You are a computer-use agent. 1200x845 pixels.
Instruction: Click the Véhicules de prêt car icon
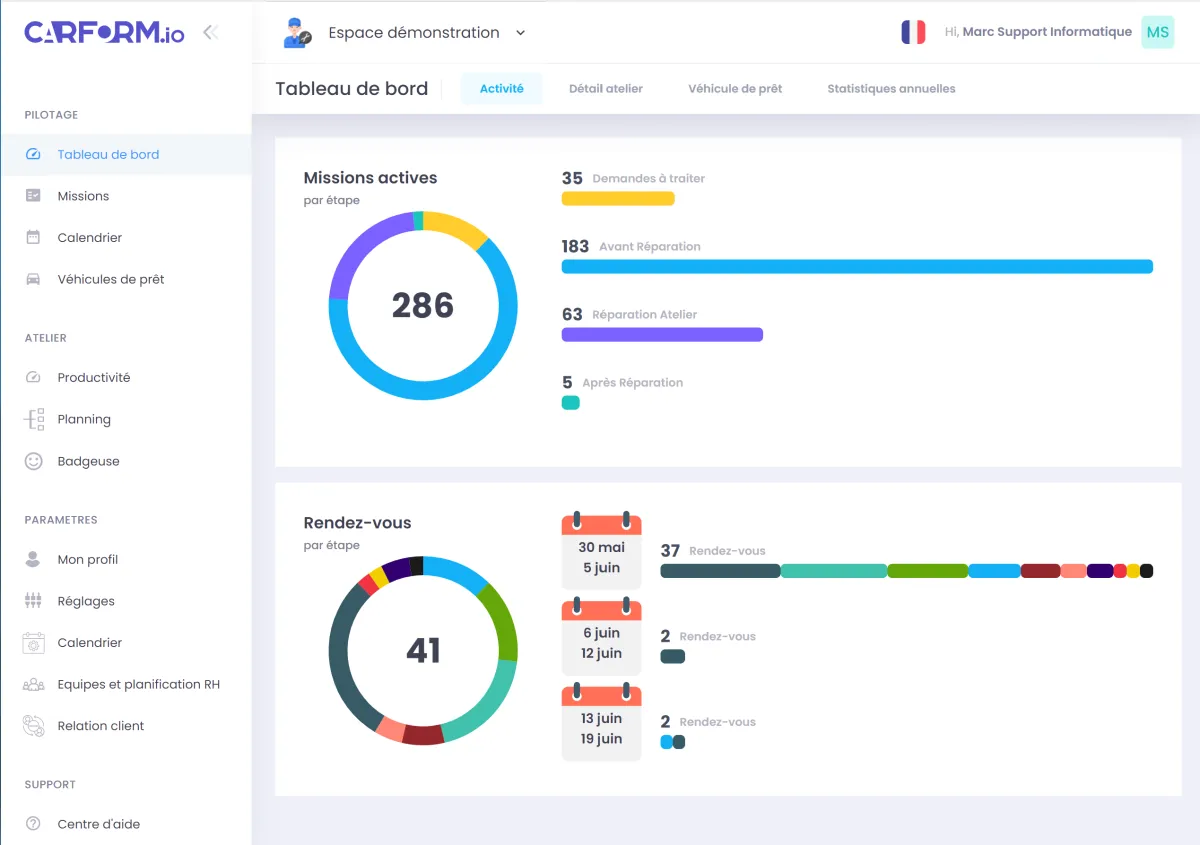tap(34, 279)
